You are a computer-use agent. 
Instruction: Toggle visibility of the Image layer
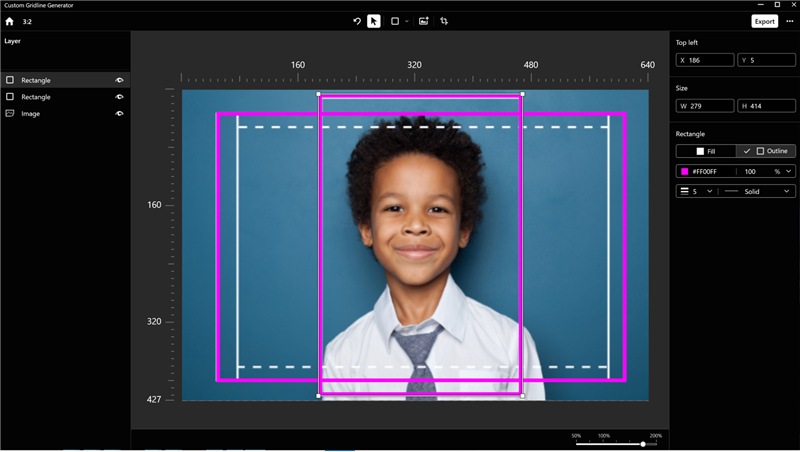coord(119,114)
